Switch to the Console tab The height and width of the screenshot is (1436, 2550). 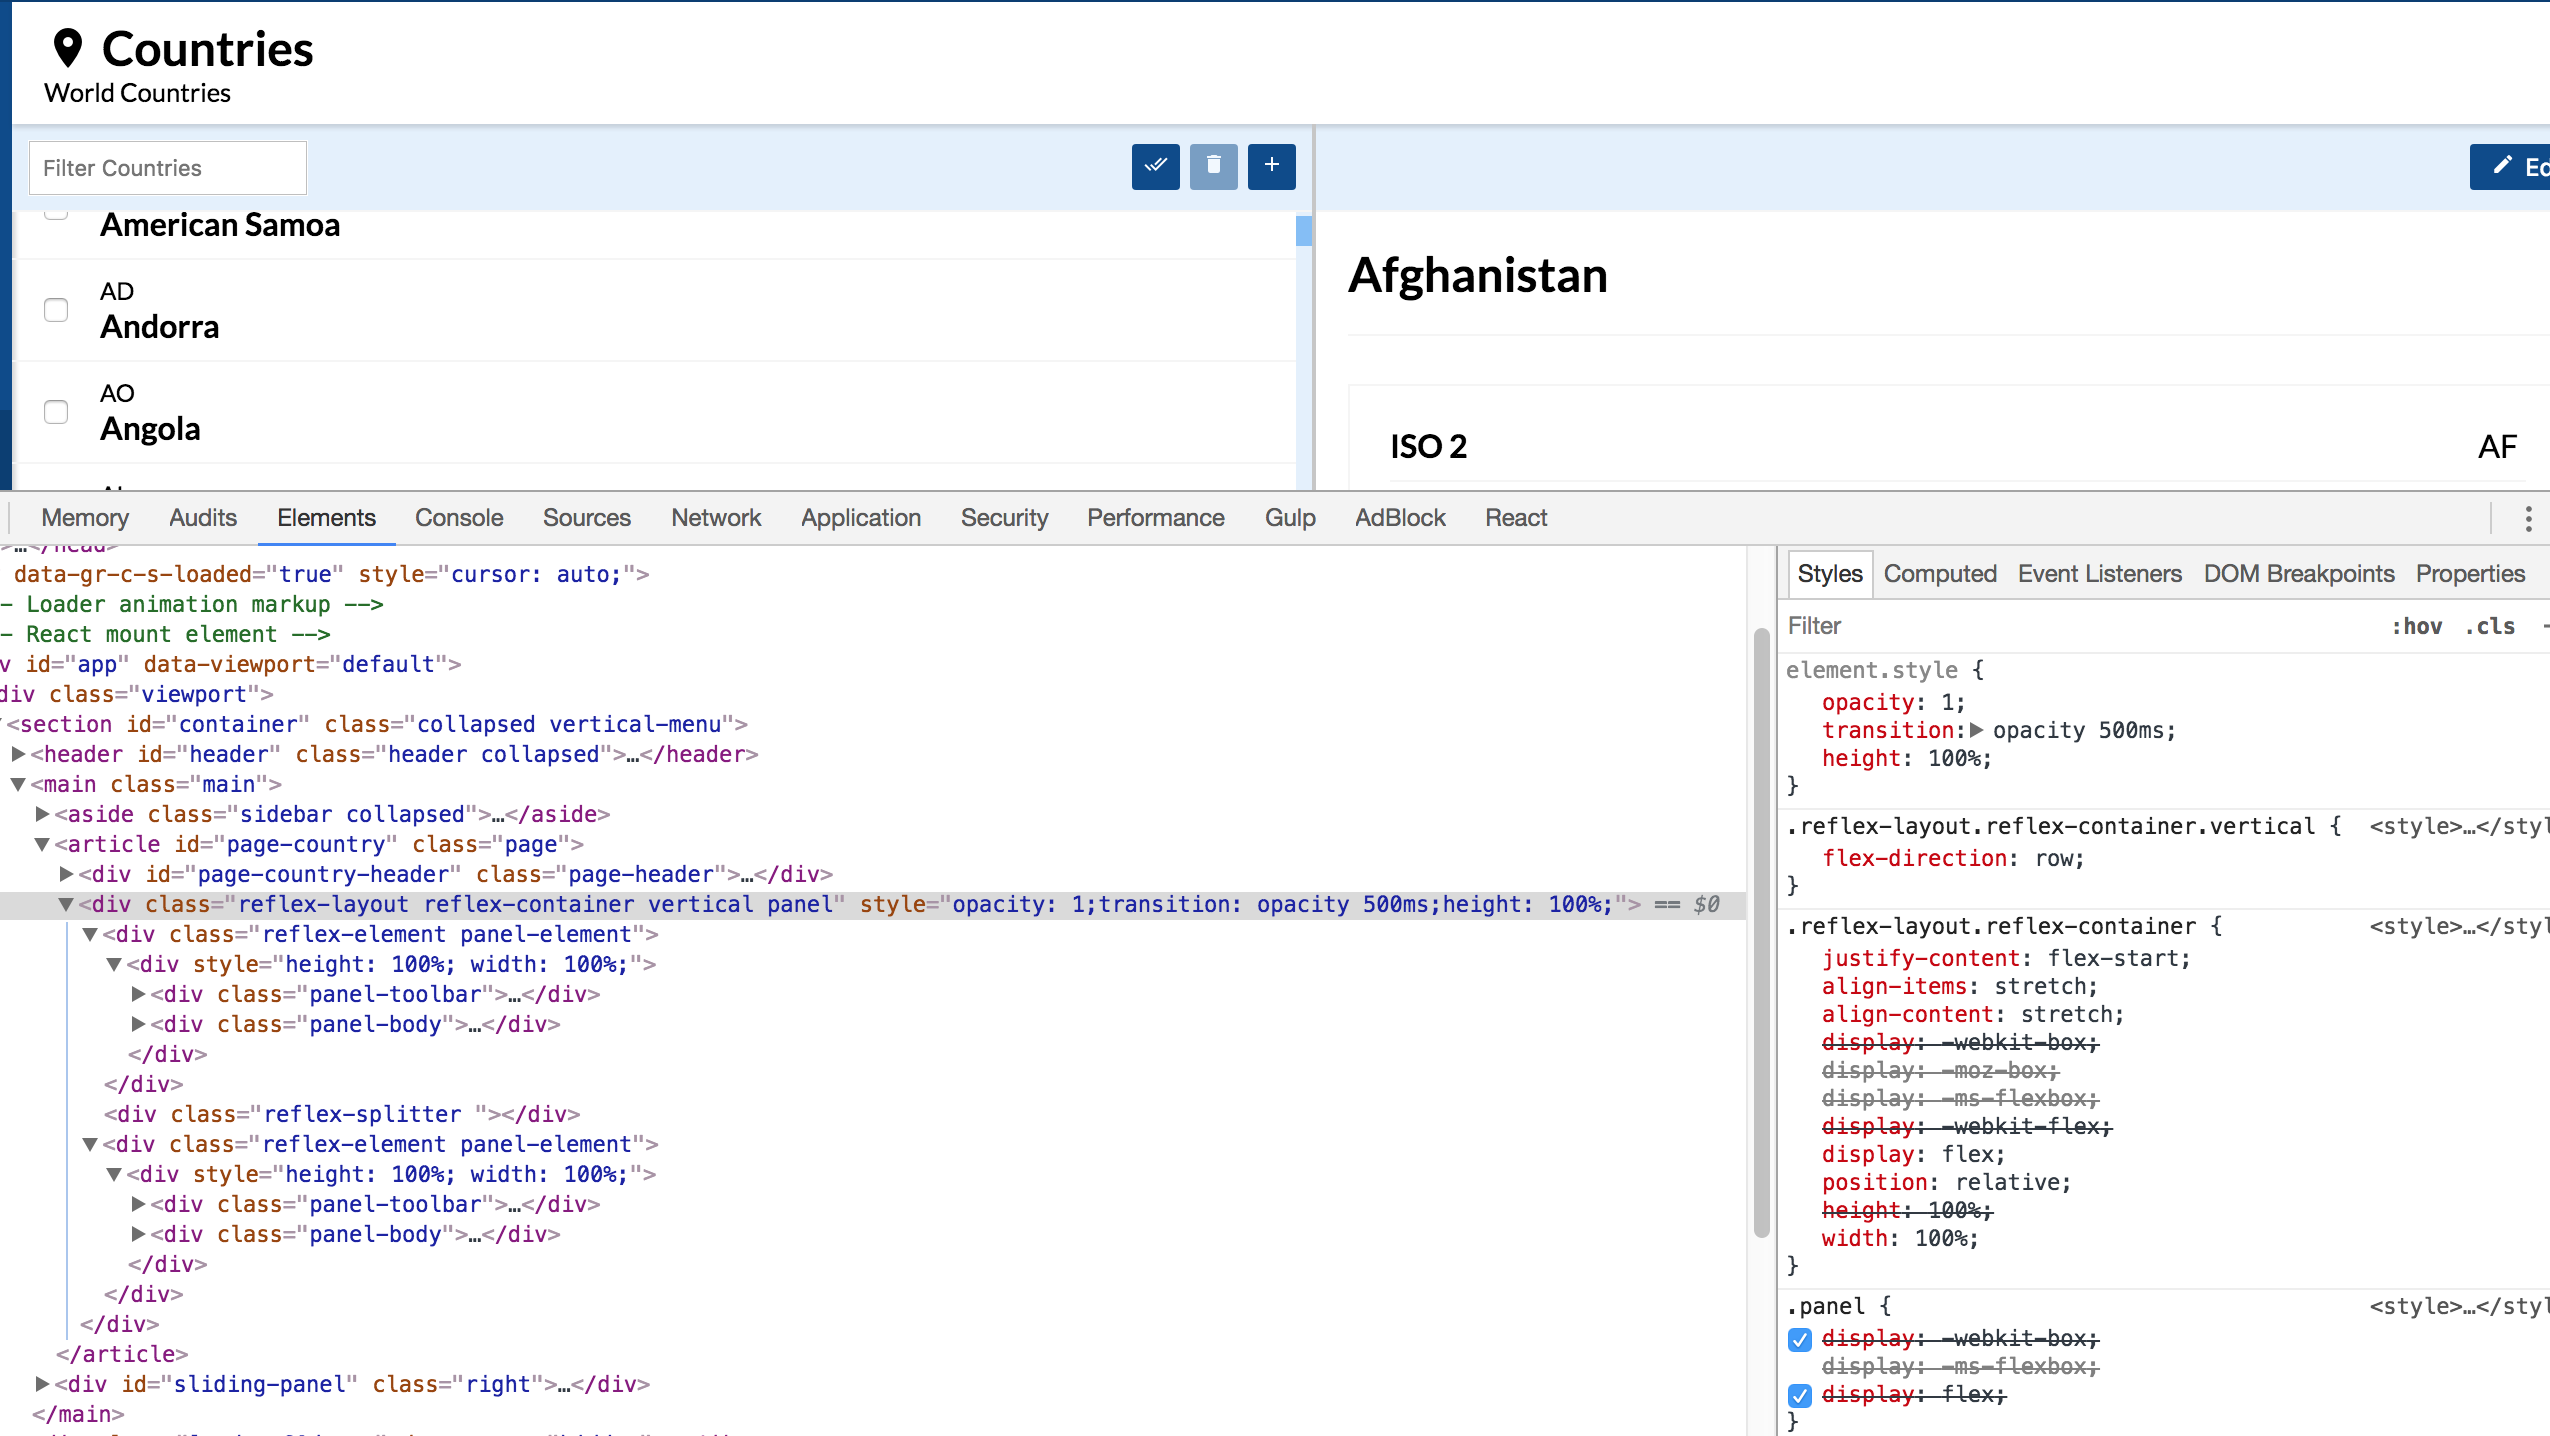click(x=459, y=518)
